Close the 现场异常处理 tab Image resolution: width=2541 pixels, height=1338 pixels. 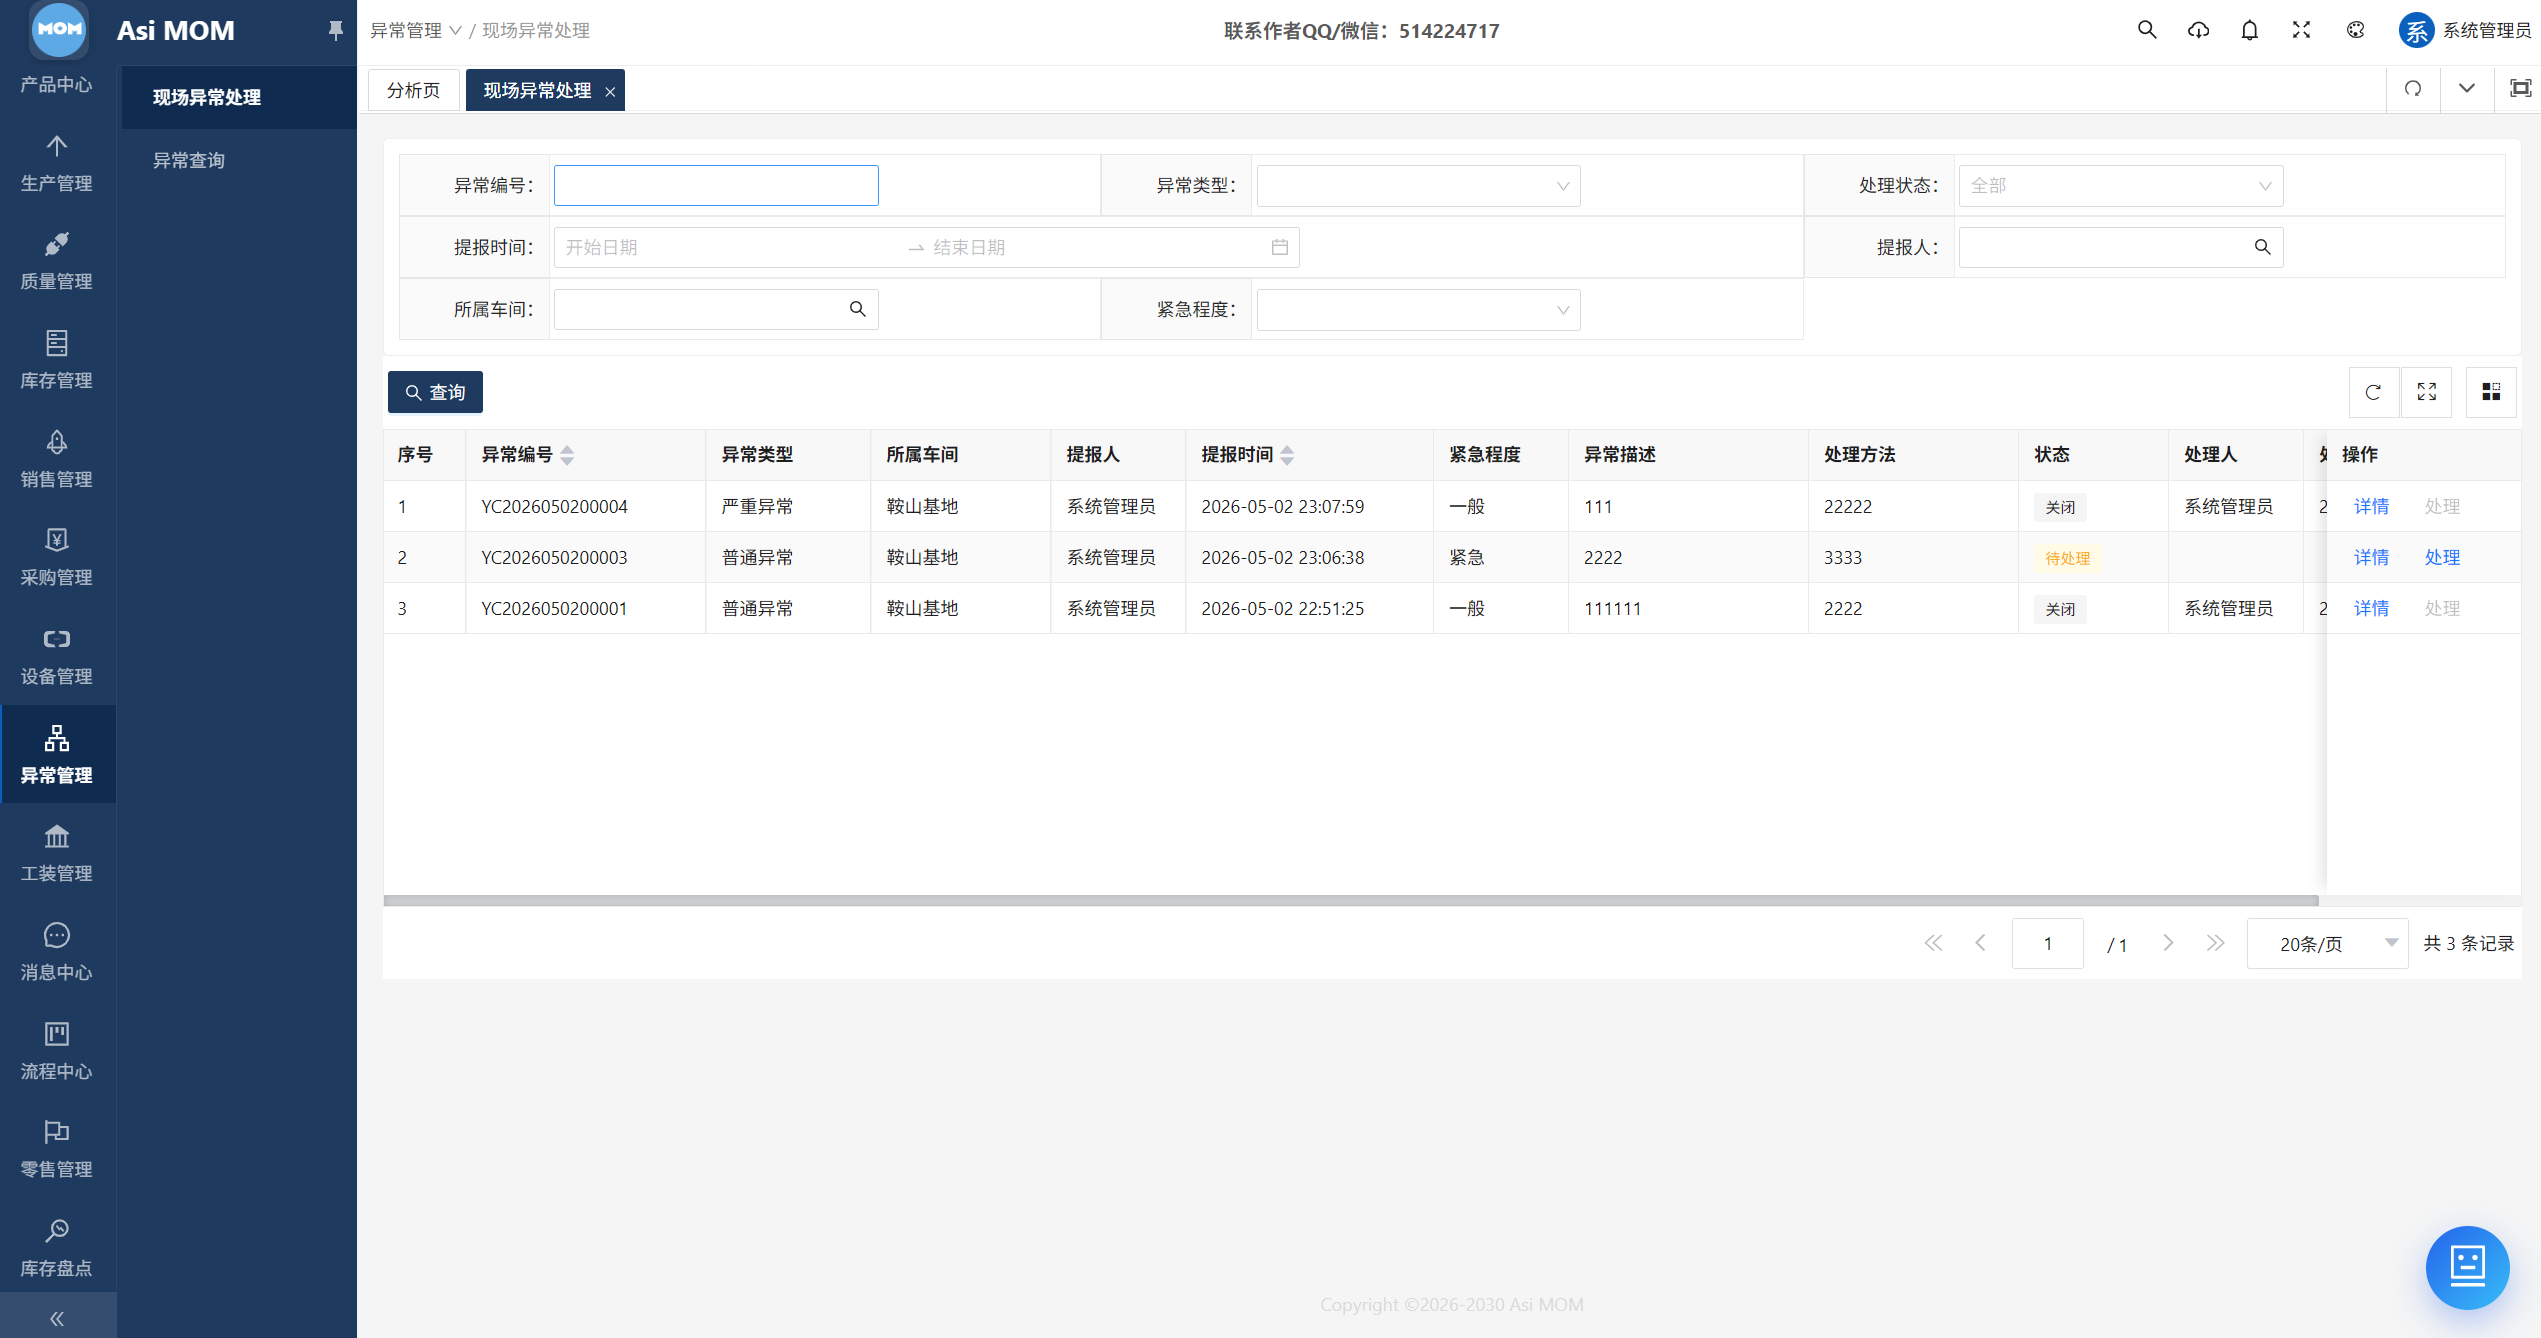click(610, 91)
